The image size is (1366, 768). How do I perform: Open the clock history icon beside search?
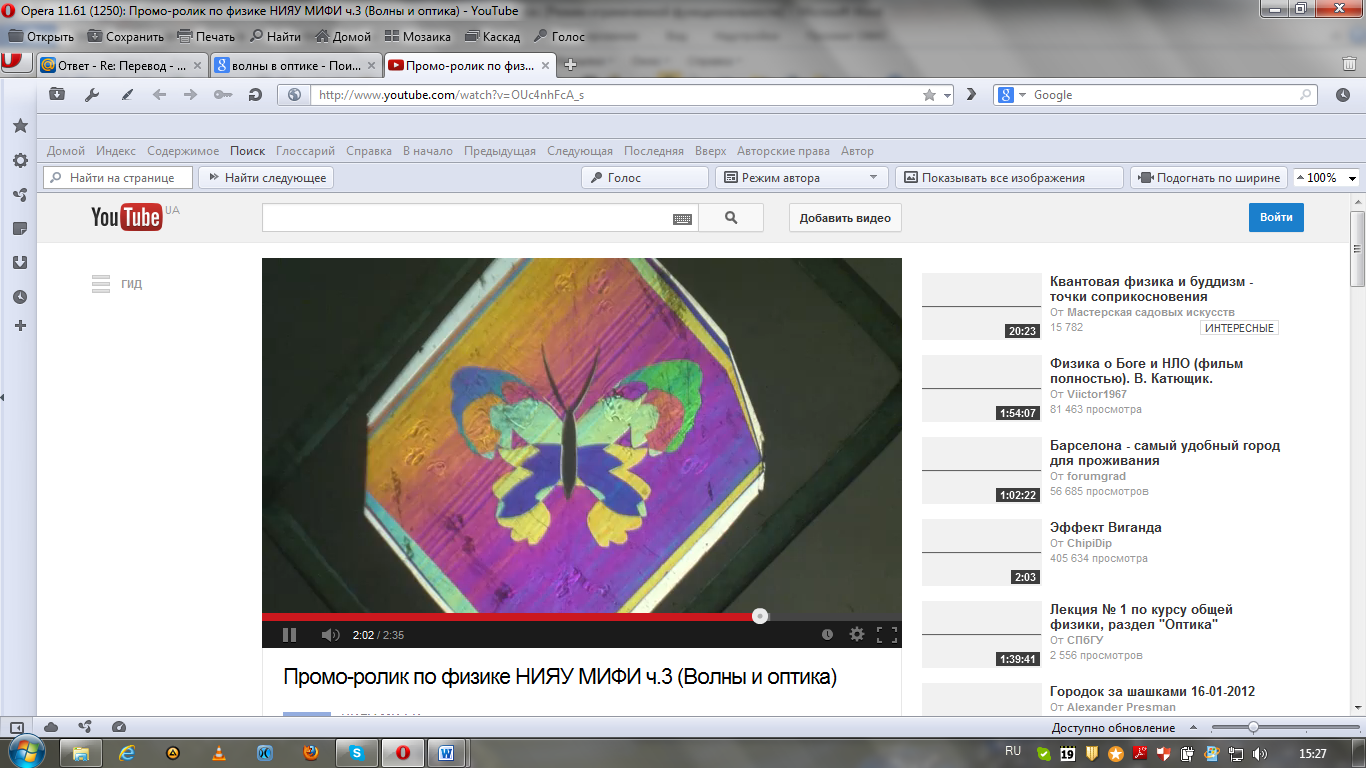pyautogui.click(x=1342, y=95)
